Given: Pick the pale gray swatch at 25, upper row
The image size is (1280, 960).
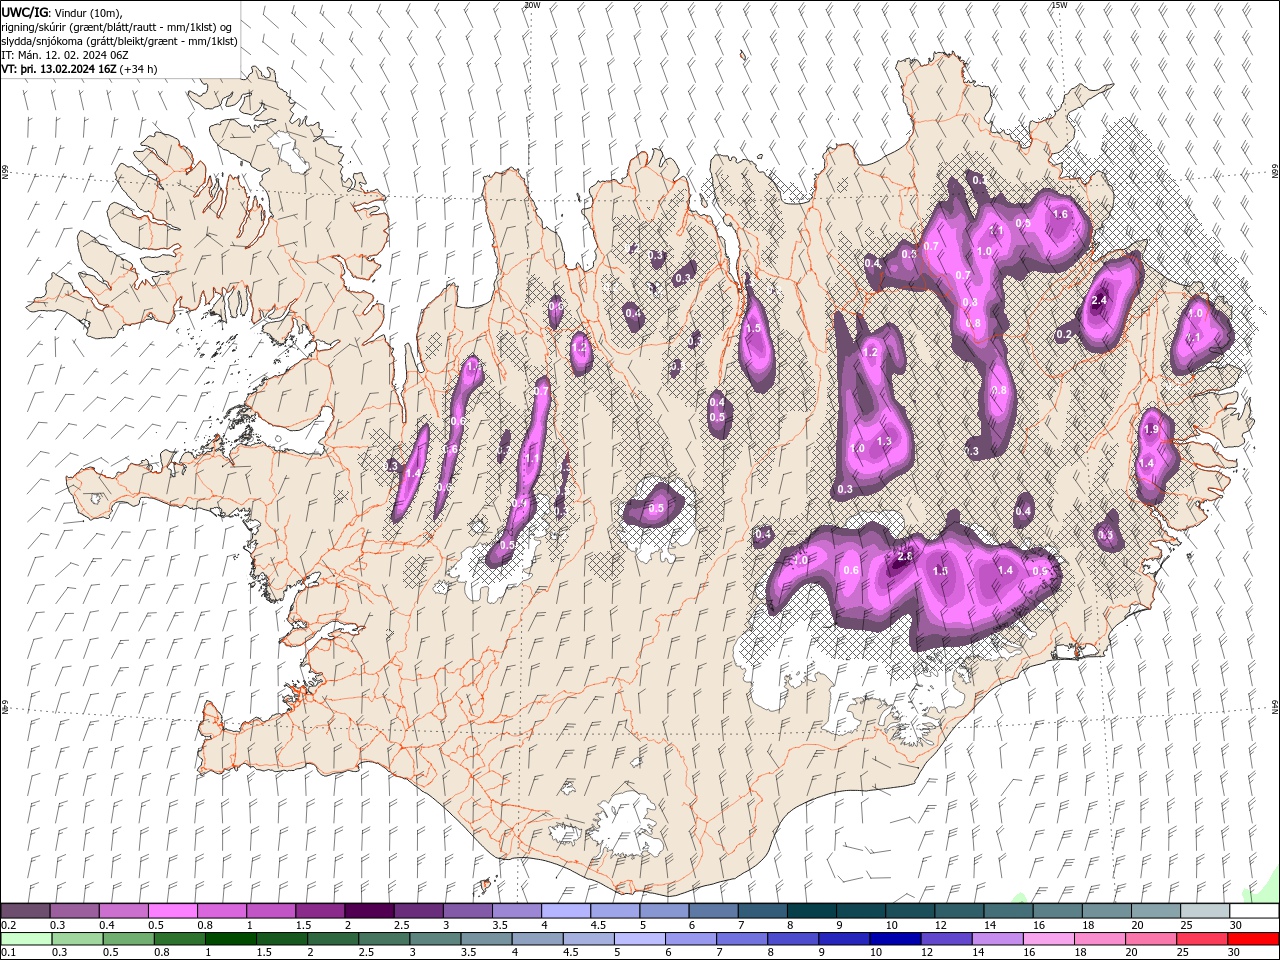Looking at the screenshot, I should (1204, 911).
